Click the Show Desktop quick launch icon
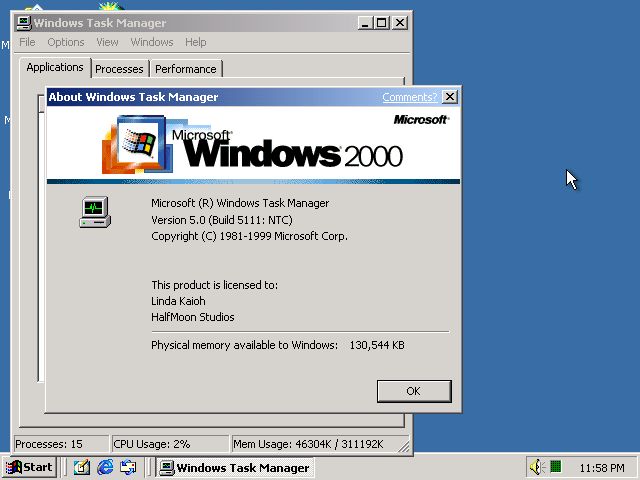Viewport: 640px width, 480px height. point(82,467)
